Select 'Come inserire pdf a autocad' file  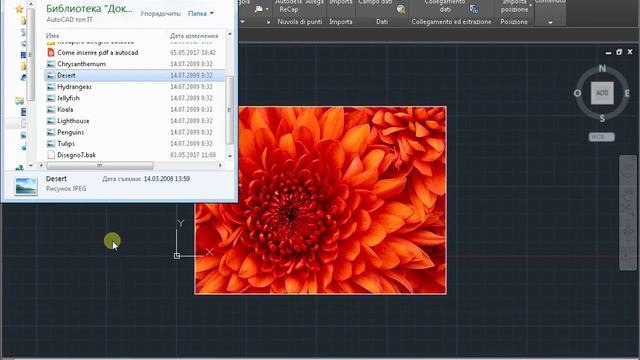tap(135, 53)
